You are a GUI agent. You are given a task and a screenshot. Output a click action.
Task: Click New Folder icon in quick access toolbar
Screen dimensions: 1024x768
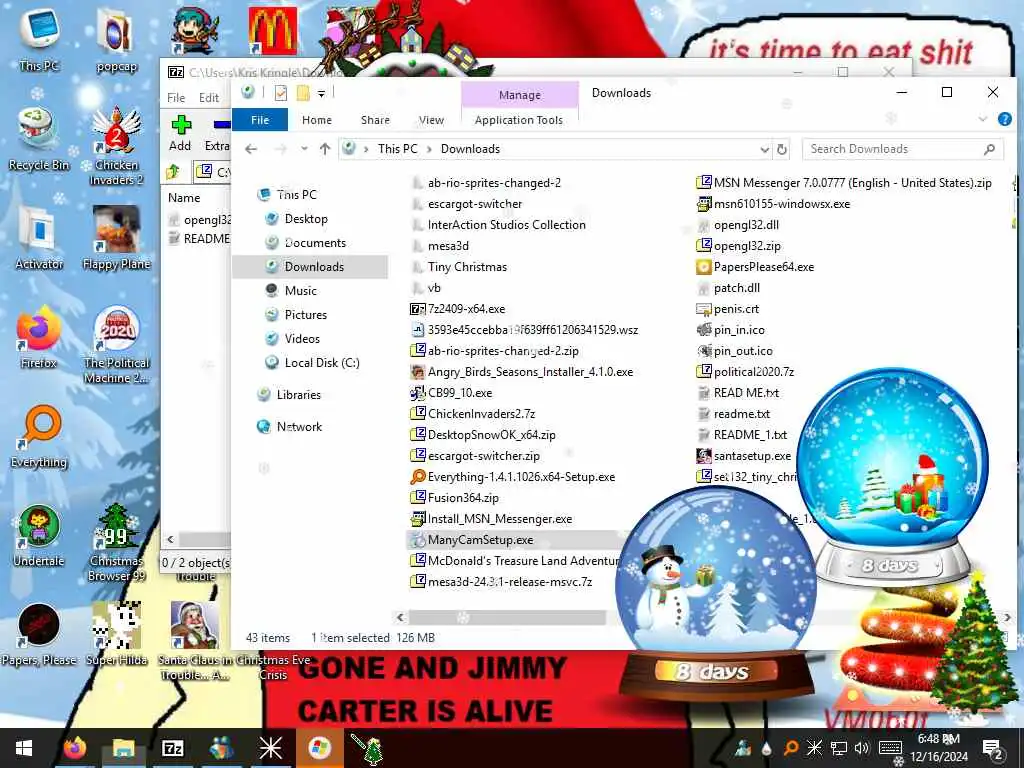pos(303,93)
